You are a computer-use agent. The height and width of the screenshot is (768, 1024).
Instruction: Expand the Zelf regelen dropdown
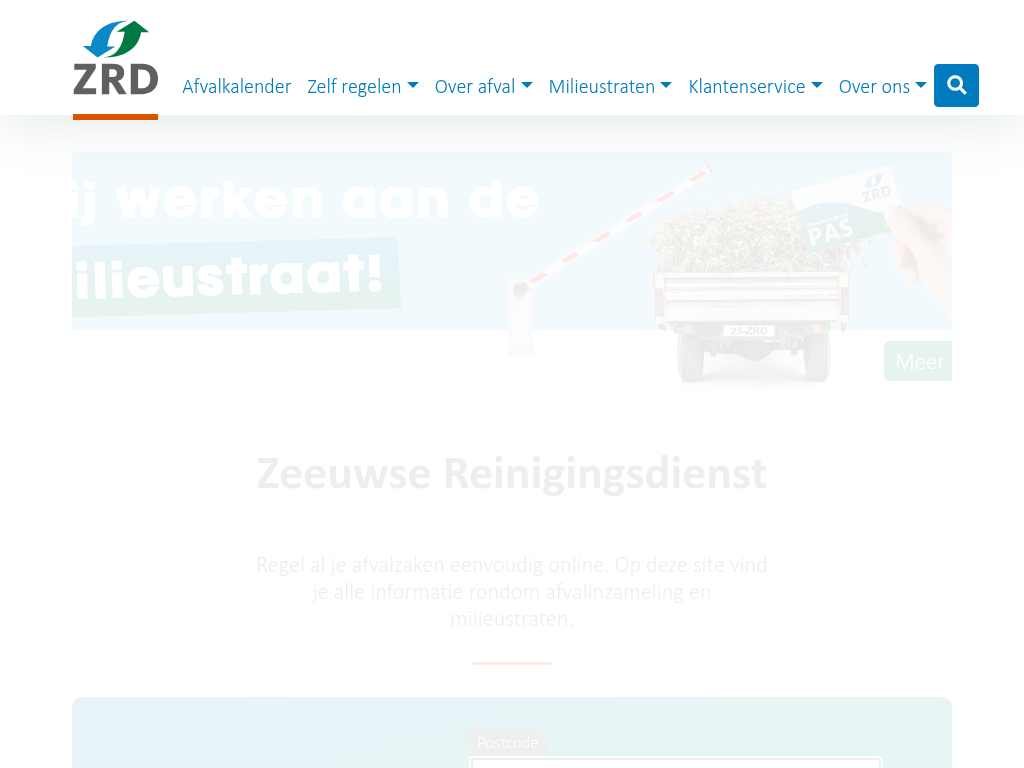[x=362, y=86]
